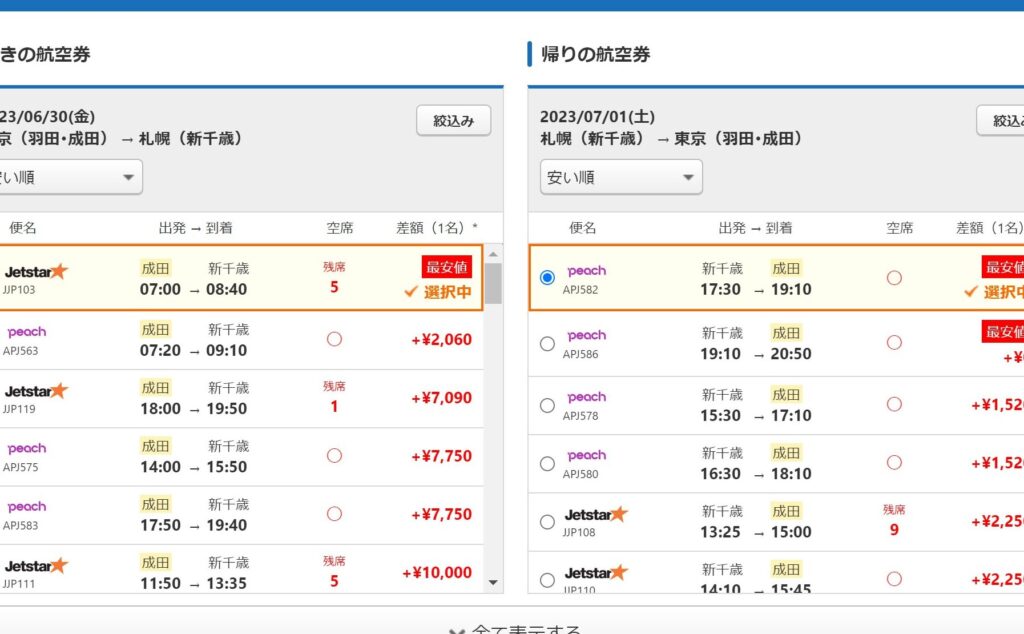Viewport: 1024px width, 634px height.
Task: Click the Jetstar logo for flight JJP111
Action: [36, 565]
